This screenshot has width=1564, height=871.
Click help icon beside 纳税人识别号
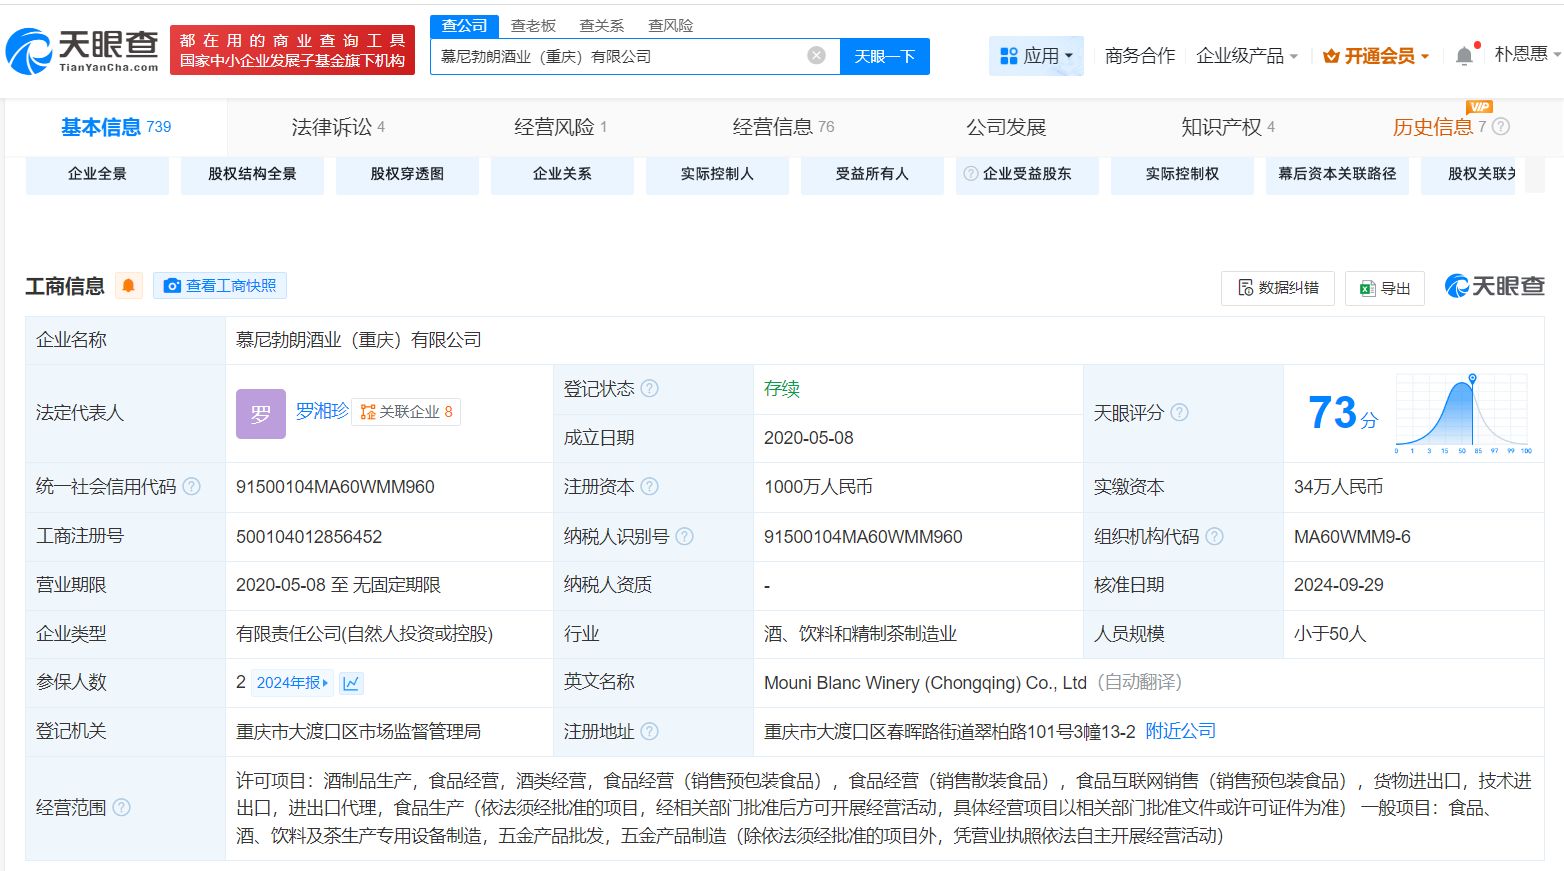coord(685,537)
